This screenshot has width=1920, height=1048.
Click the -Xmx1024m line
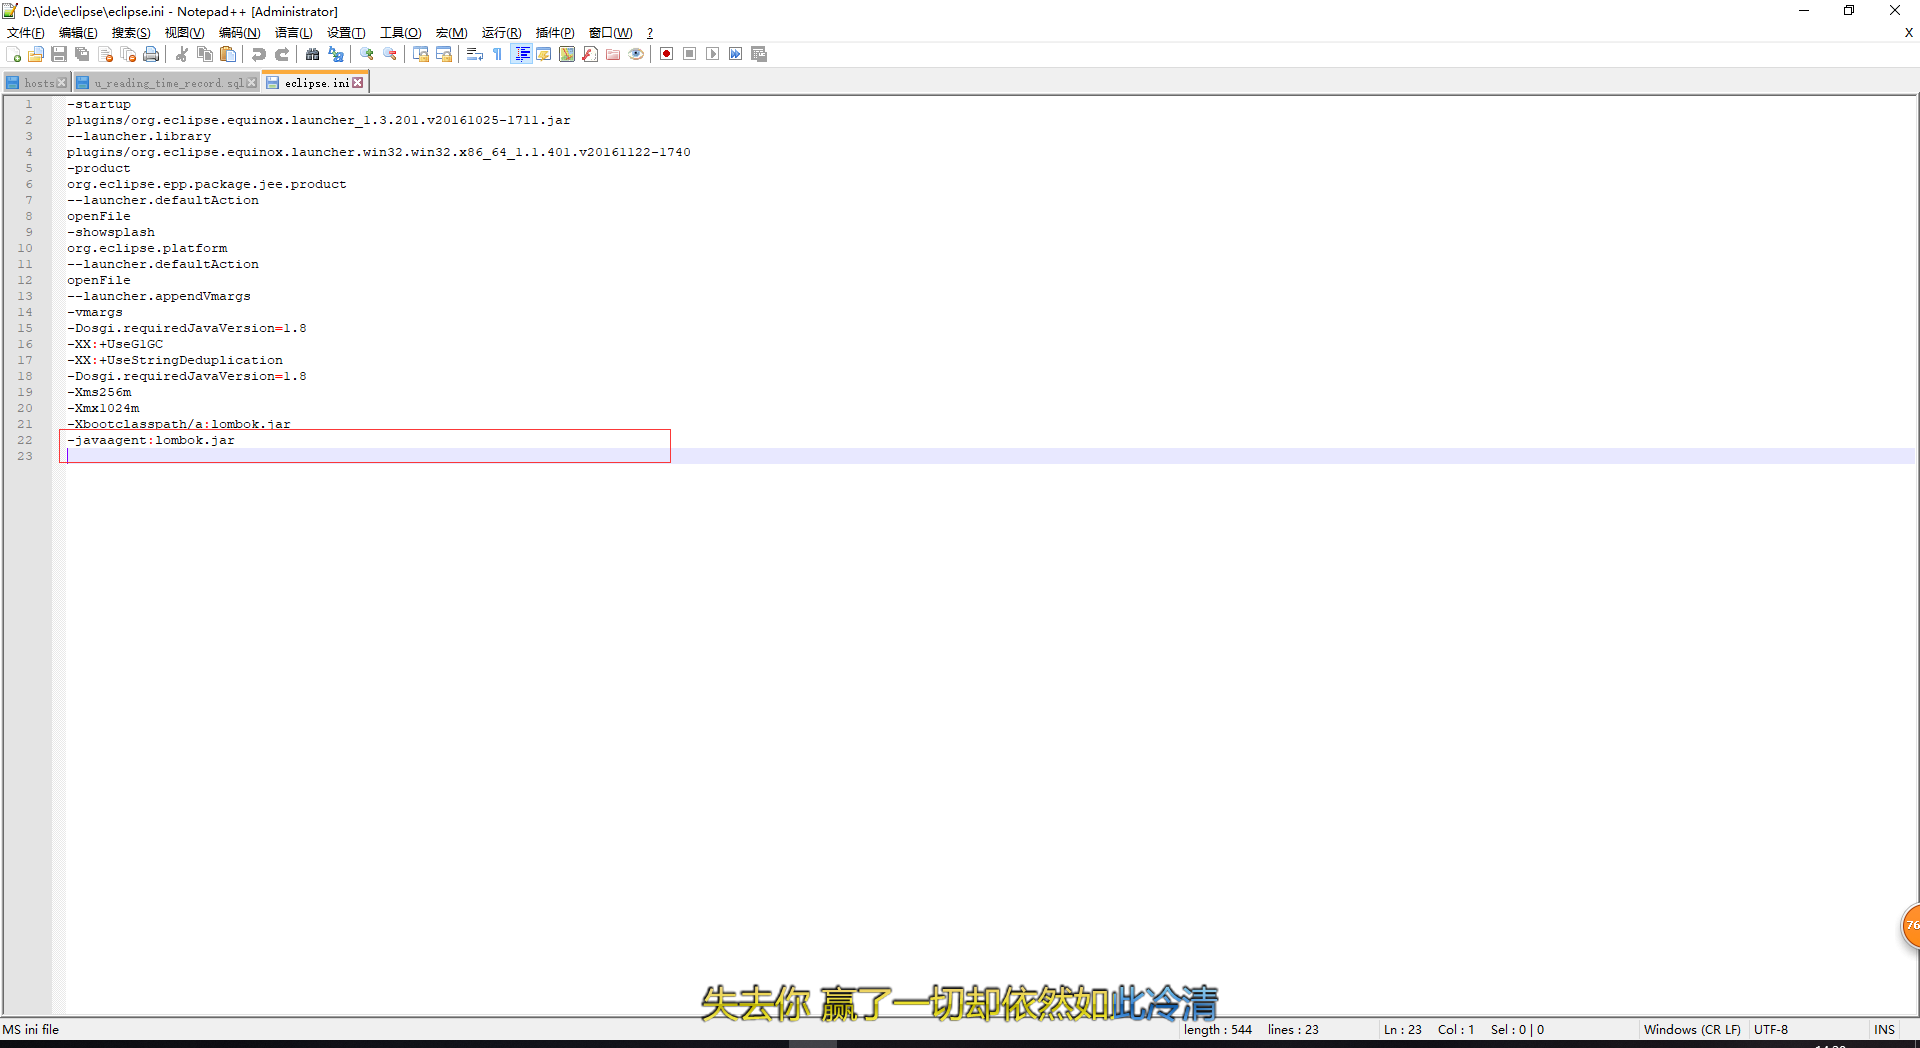pyautogui.click(x=103, y=408)
